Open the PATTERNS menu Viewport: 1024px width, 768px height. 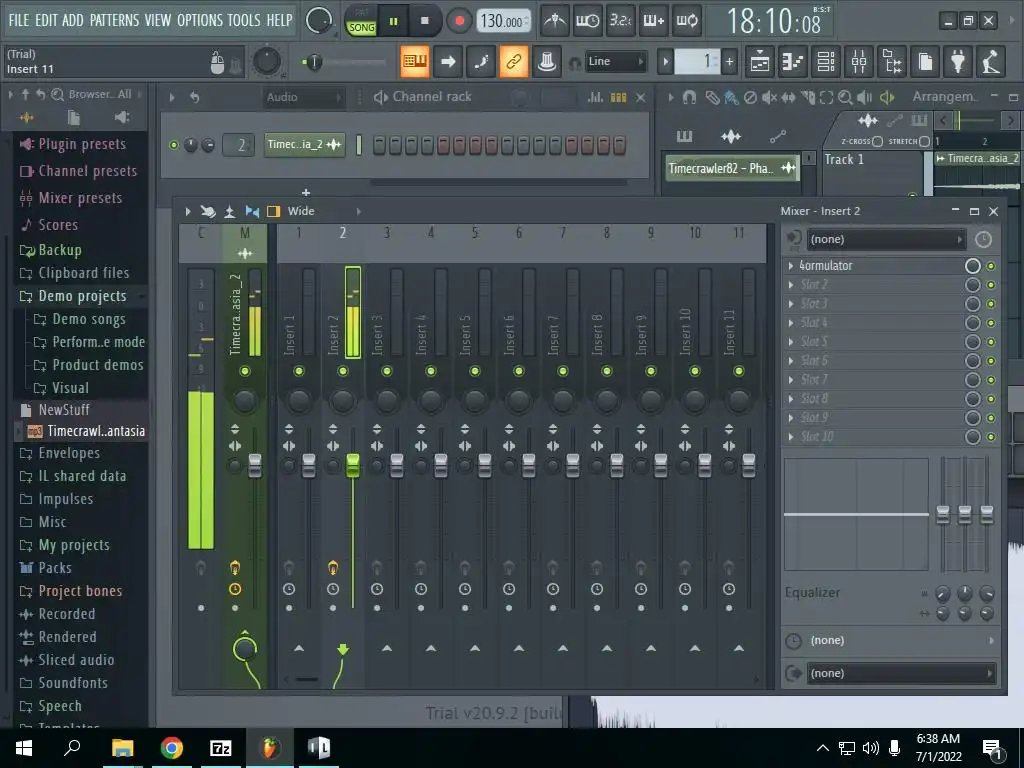point(114,20)
